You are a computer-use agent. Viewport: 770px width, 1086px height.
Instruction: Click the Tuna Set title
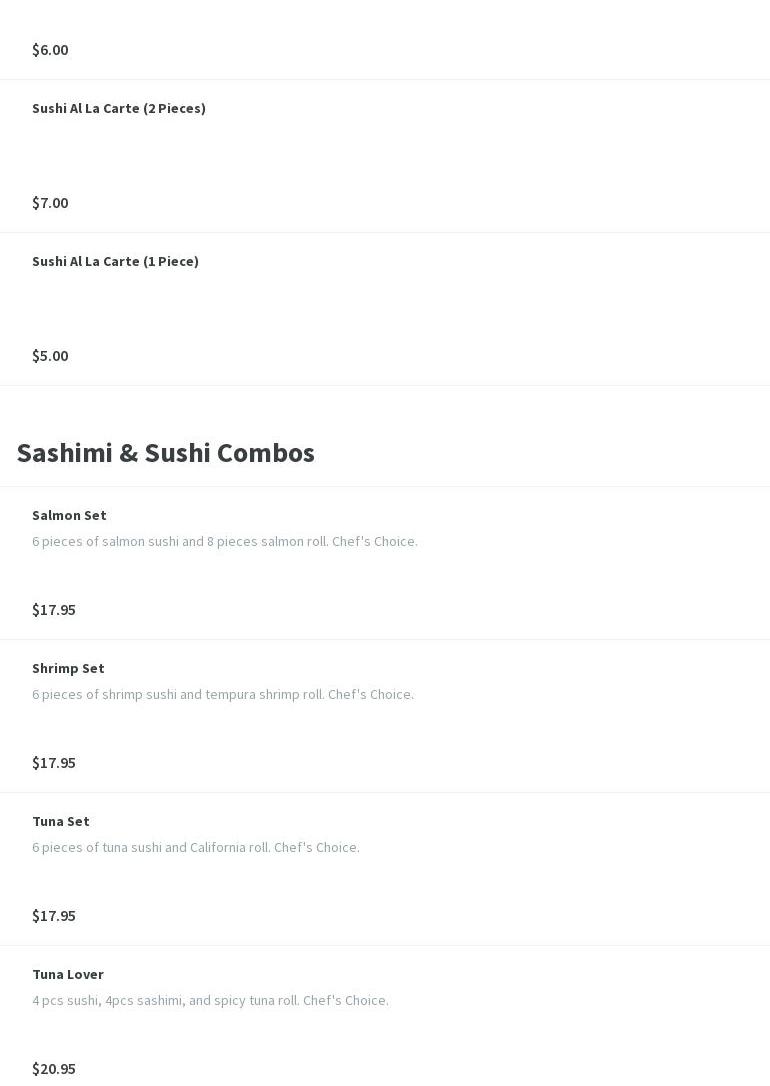click(61, 821)
